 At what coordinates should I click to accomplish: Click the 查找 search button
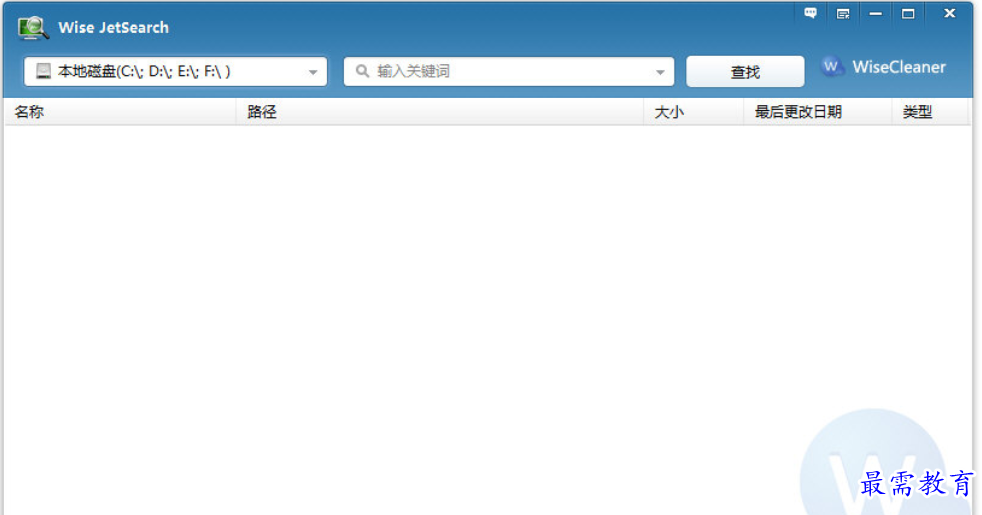coord(745,71)
